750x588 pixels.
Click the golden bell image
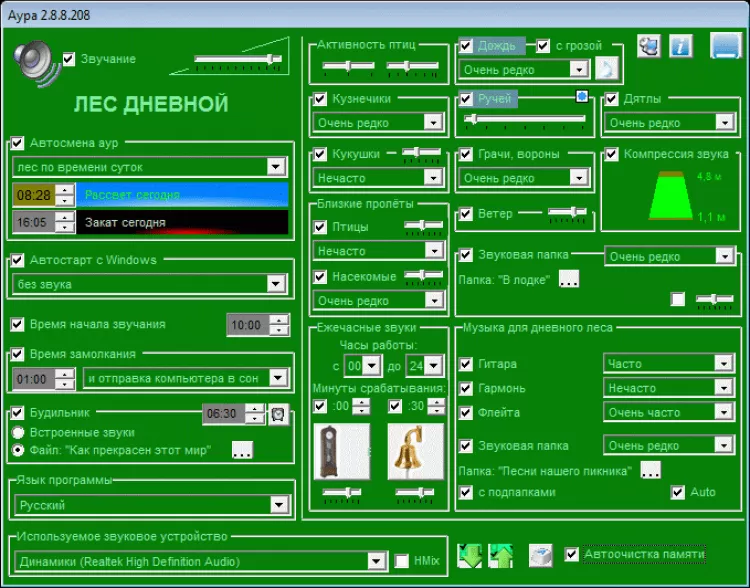pos(416,451)
